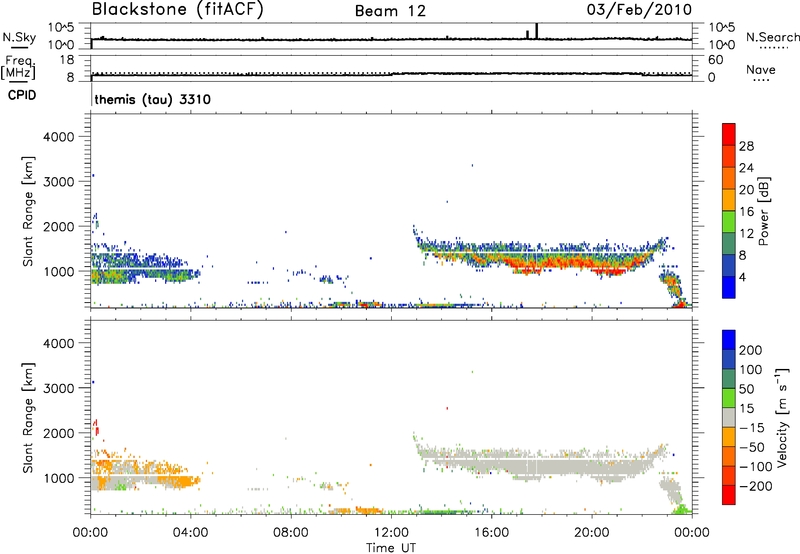Click the "Power [dB]" colorbar title
This screenshot has height=554, width=800.
pyautogui.click(x=763, y=211)
